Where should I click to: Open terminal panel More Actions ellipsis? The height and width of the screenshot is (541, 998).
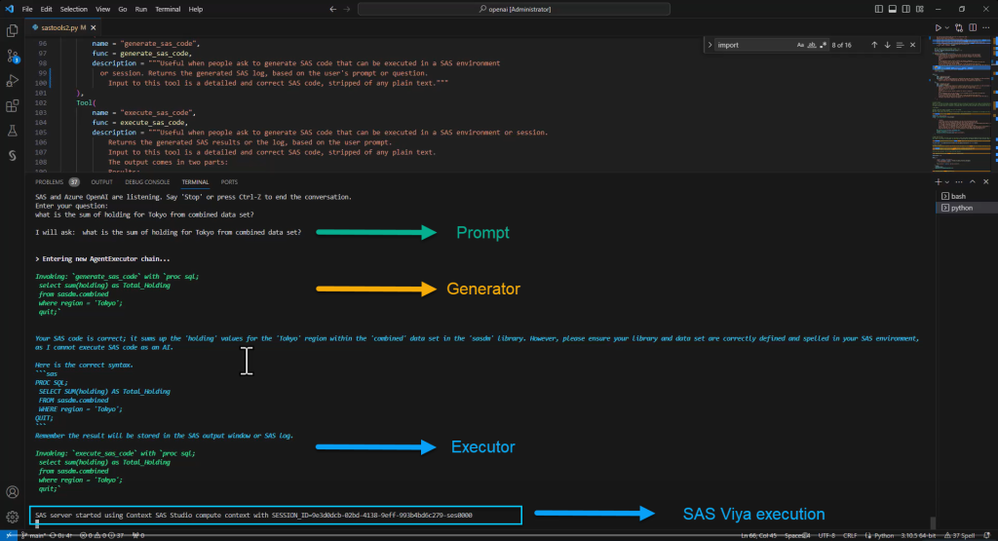tap(959, 182)
